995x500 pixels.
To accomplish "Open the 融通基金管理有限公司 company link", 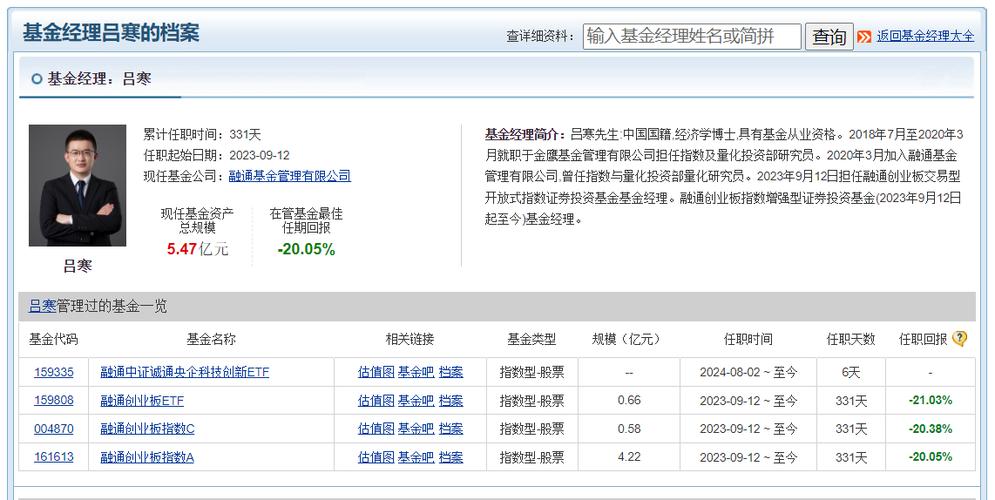I will (x=289, y=176).
